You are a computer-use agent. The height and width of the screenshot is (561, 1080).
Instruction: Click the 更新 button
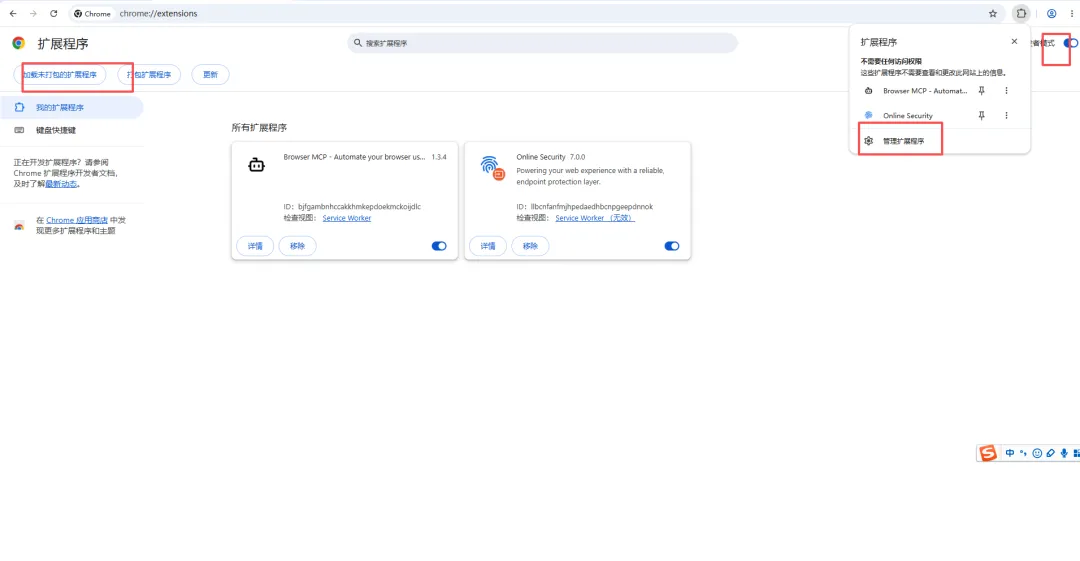(x=210, y=74)
